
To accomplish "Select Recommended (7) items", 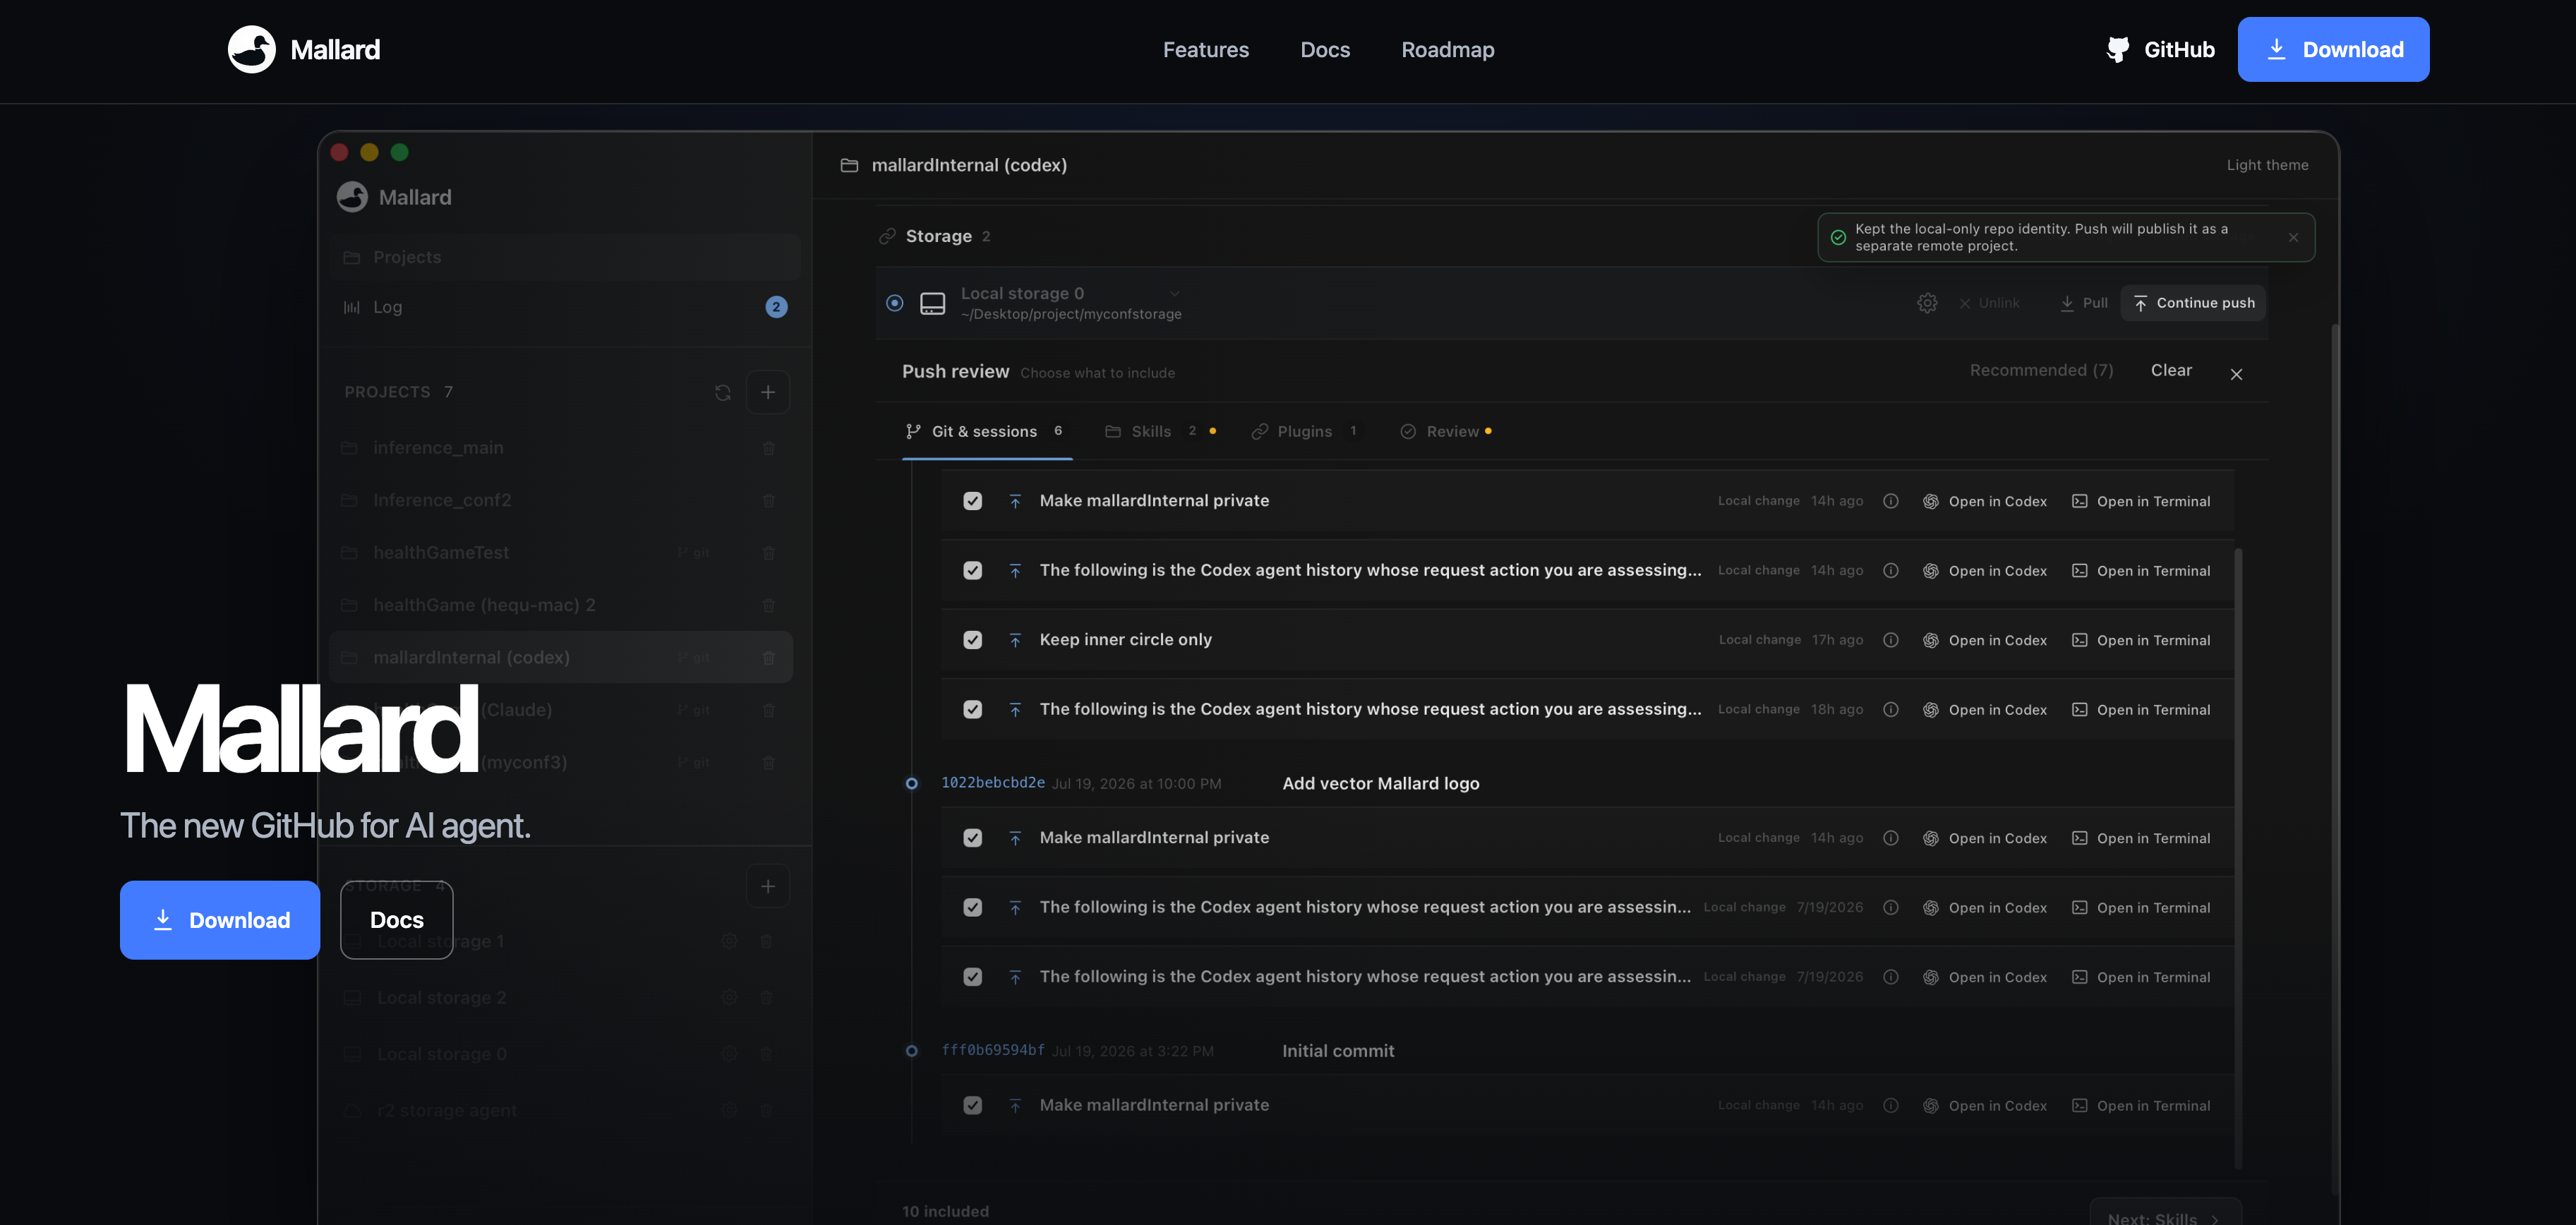I will pos(2041,370).
